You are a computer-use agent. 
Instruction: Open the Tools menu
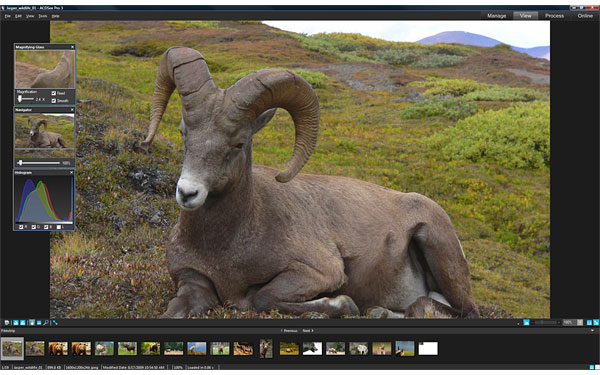coord(42,16)
